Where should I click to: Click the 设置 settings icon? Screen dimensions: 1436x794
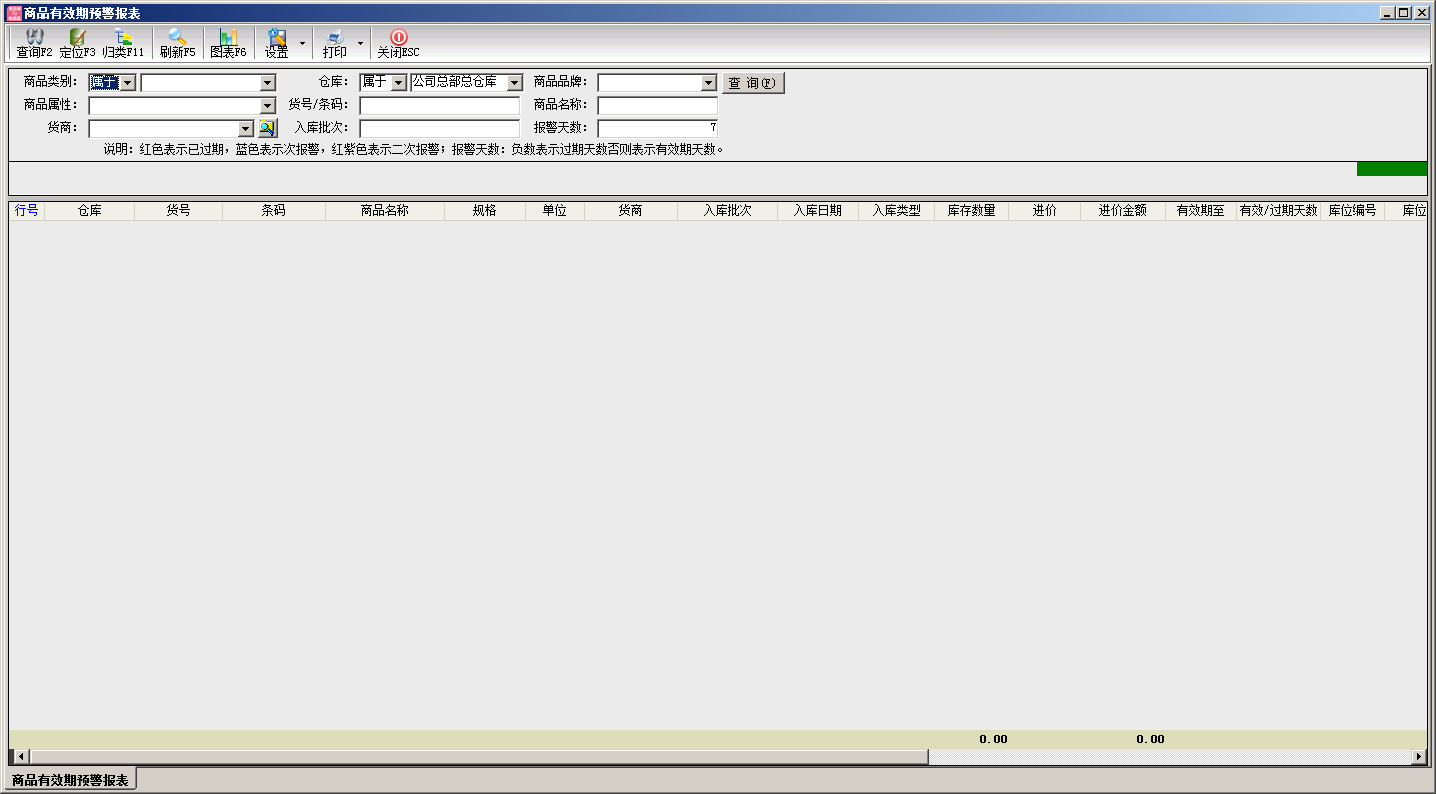277,43
